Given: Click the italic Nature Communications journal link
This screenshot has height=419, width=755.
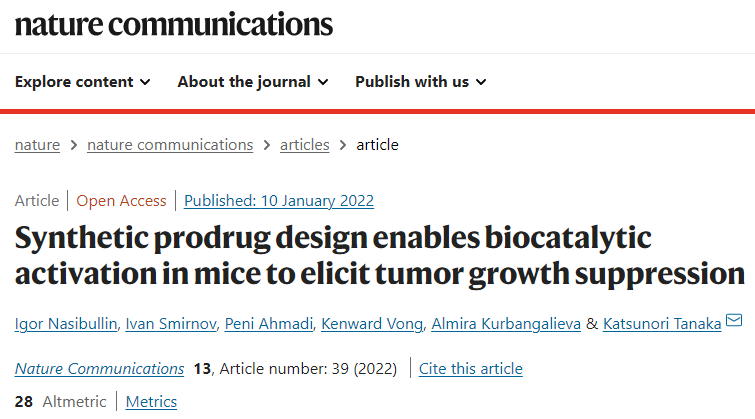Looking at the screenshot, I should coord(99,368).
